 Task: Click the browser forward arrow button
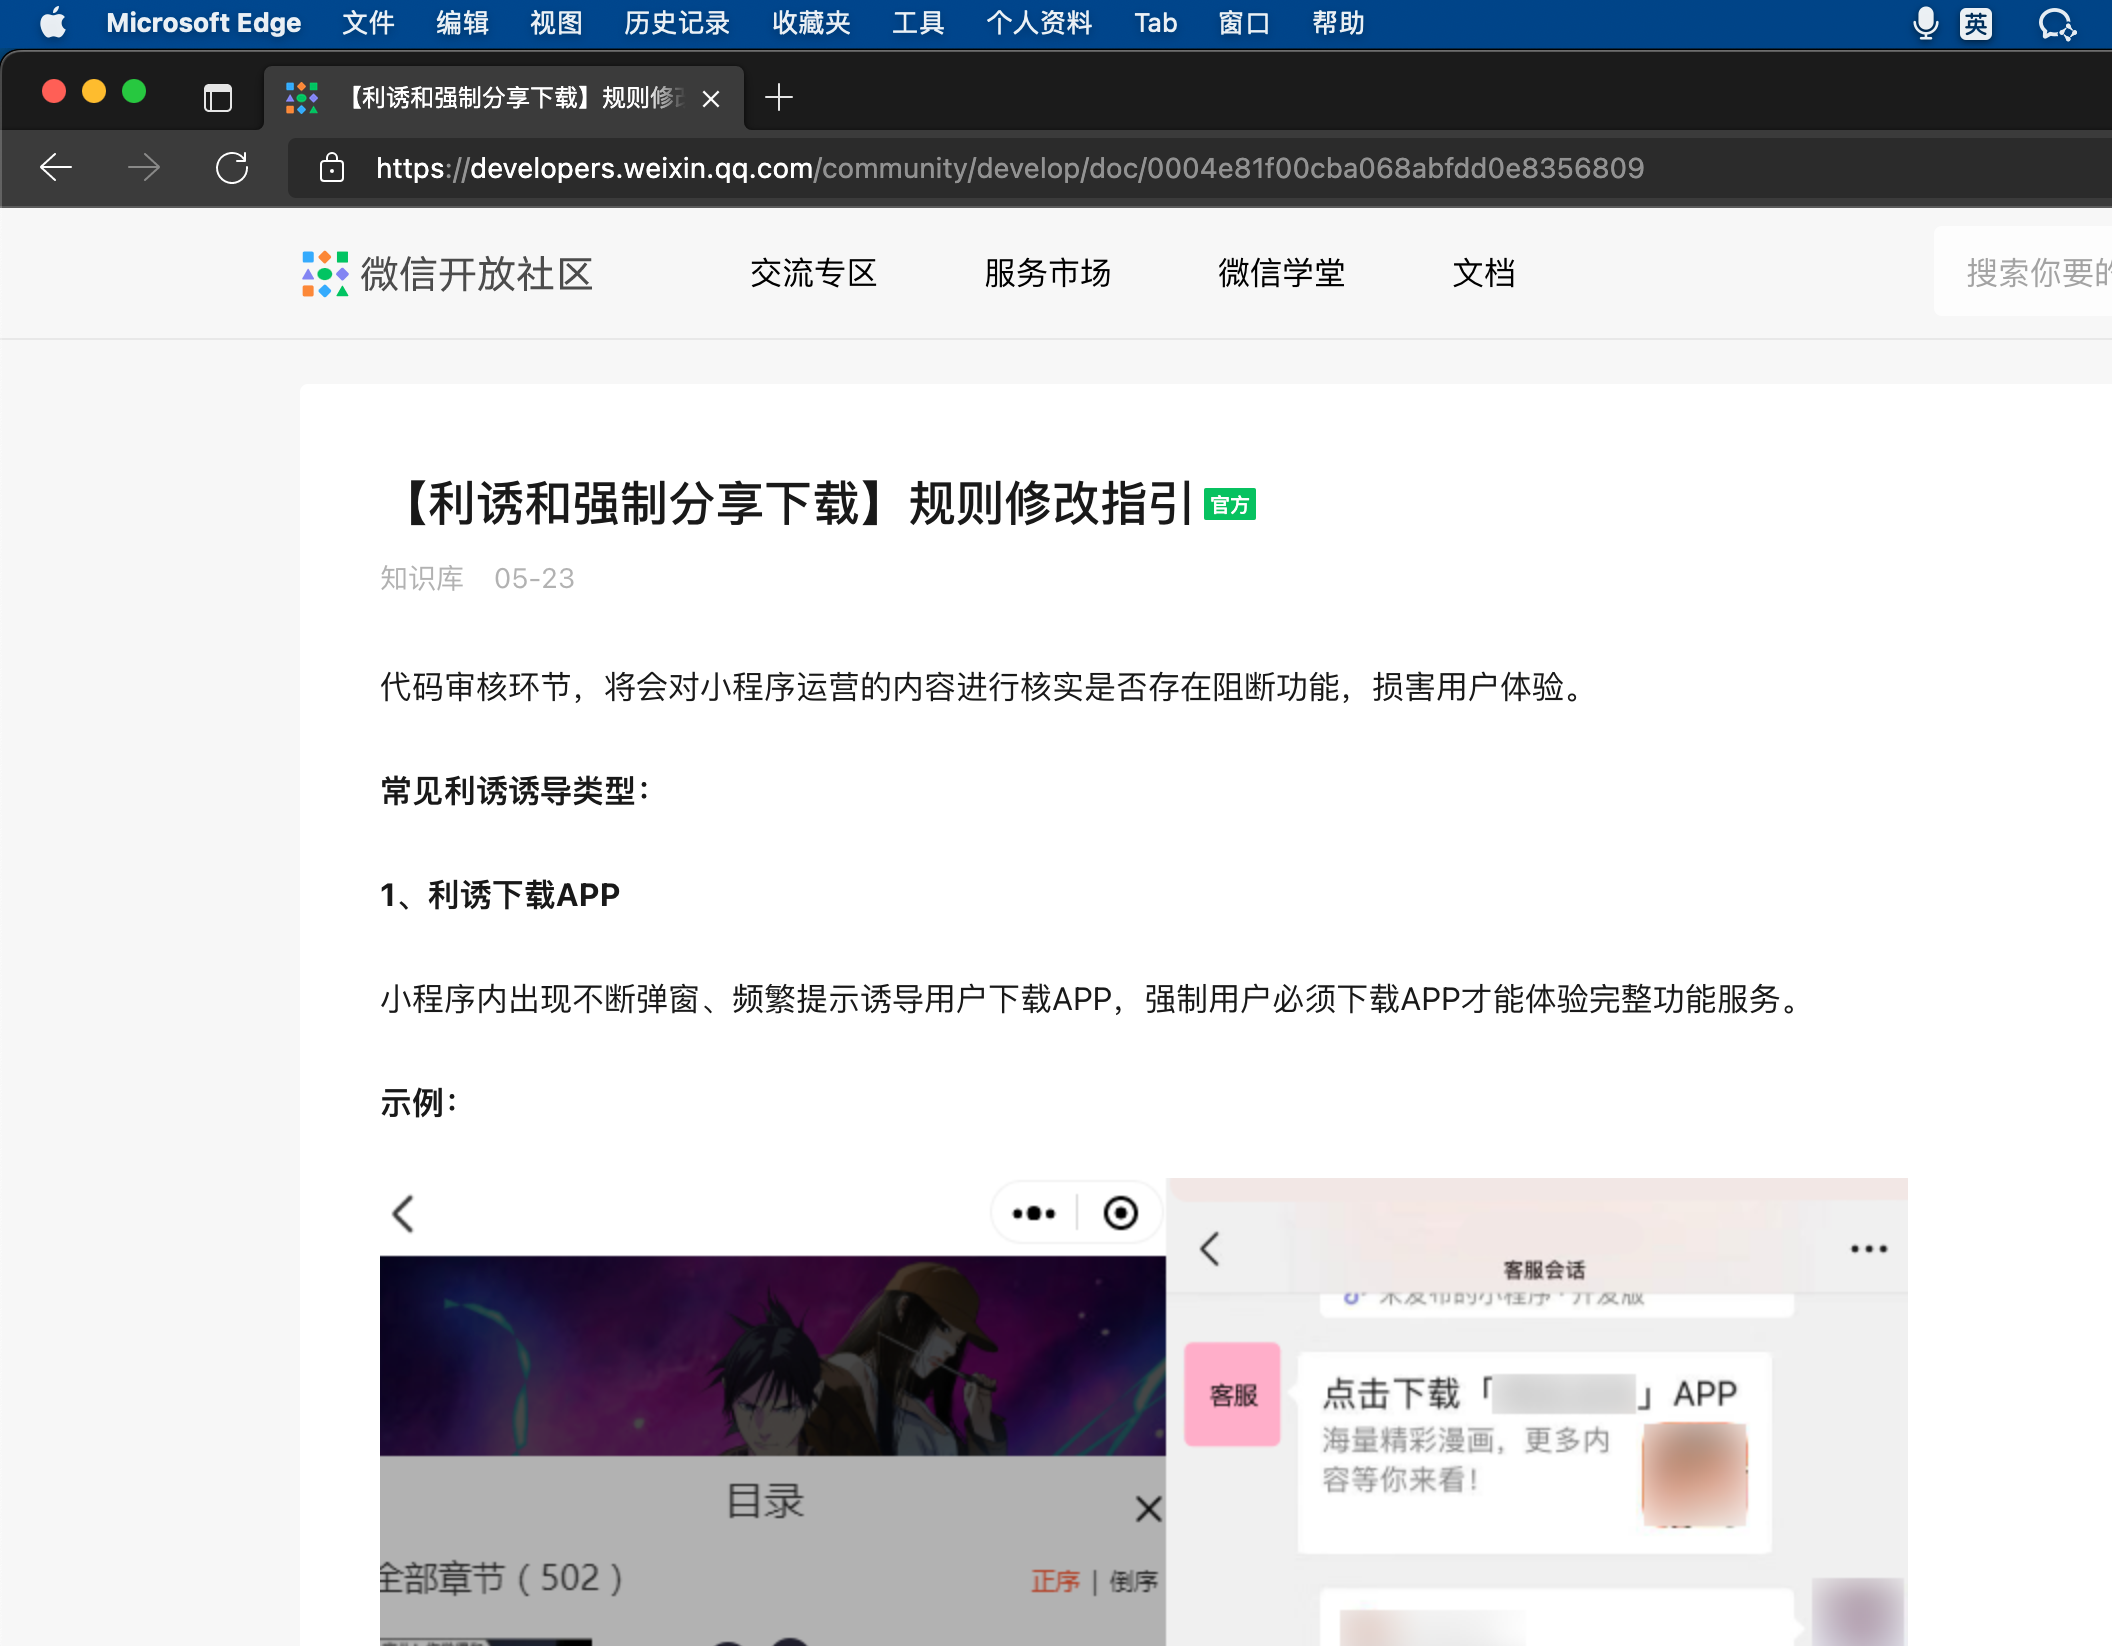pos(144,167)
